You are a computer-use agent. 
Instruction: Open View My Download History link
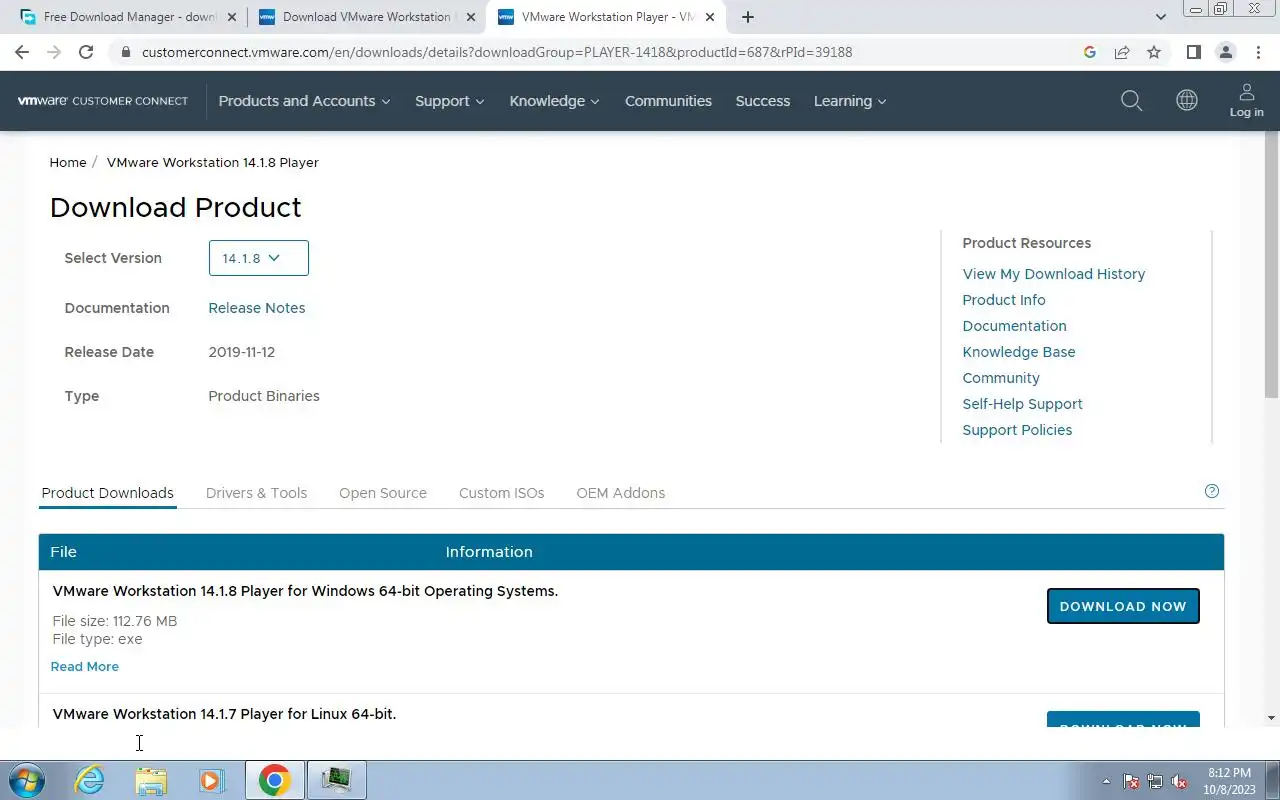(x=1054, y=274)
